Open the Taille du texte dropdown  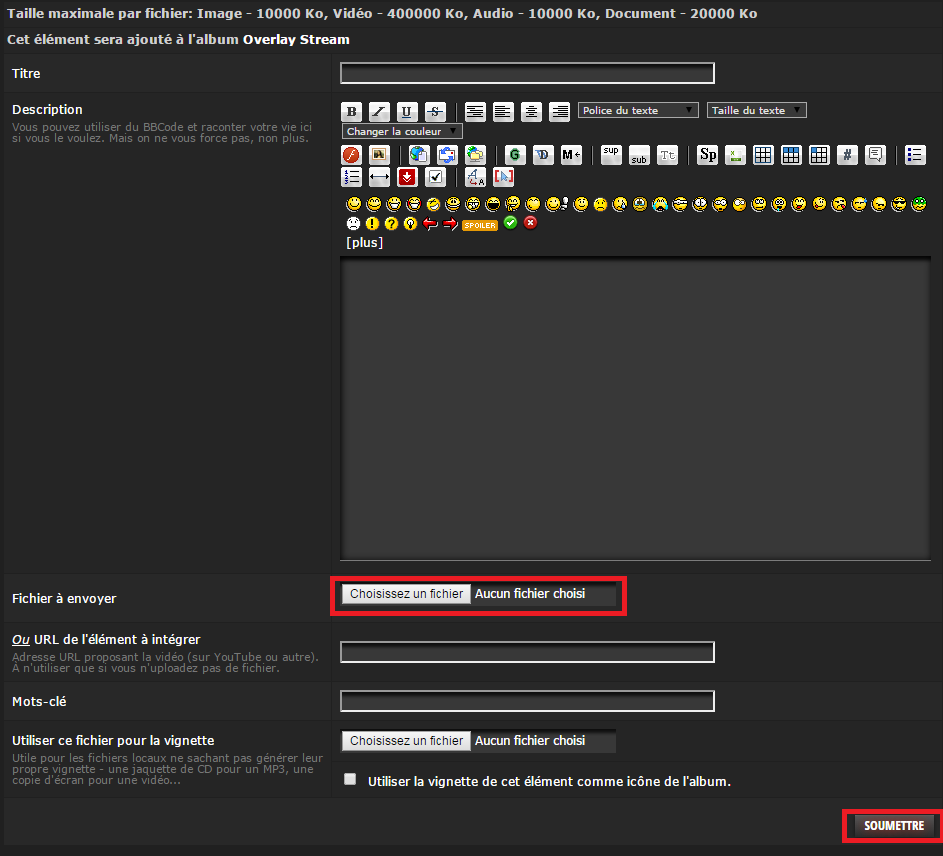(x=757, y=110)
